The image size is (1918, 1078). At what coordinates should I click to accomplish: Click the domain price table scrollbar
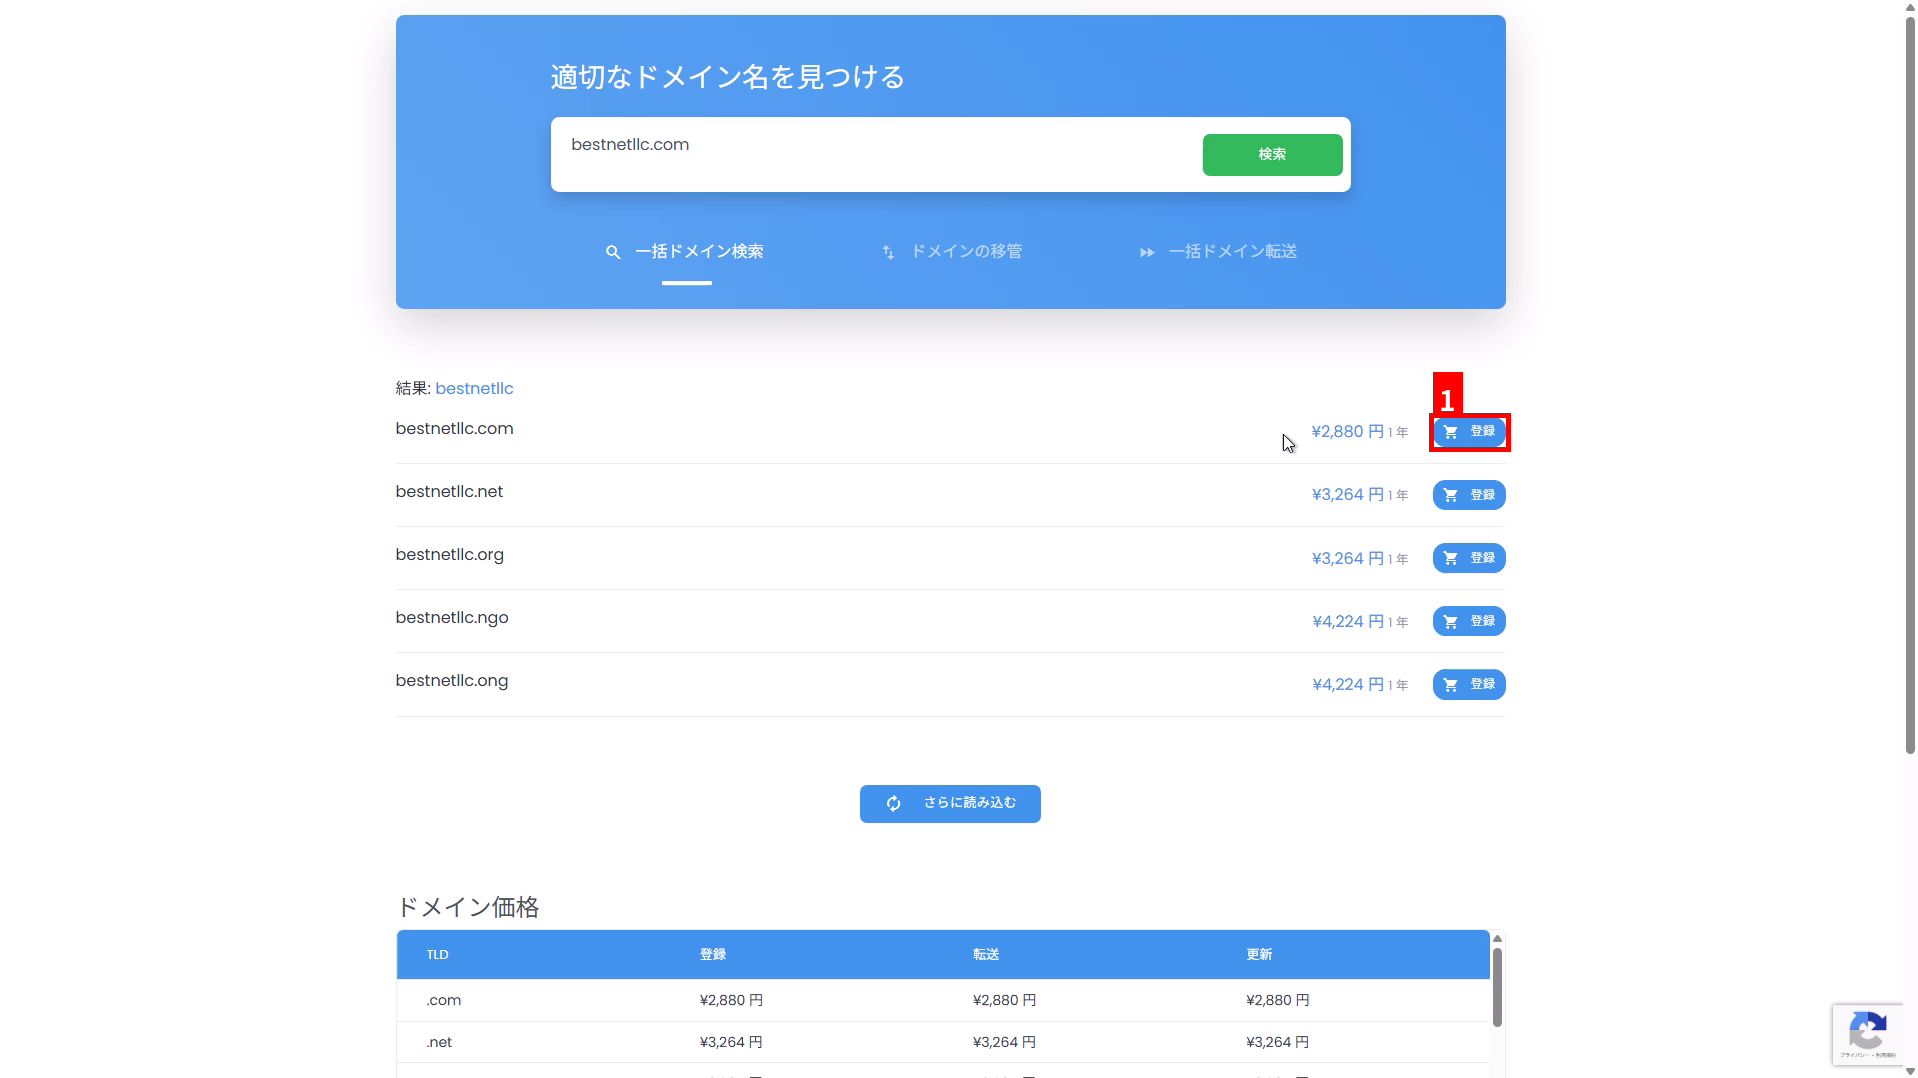[x=1497, y=985]
